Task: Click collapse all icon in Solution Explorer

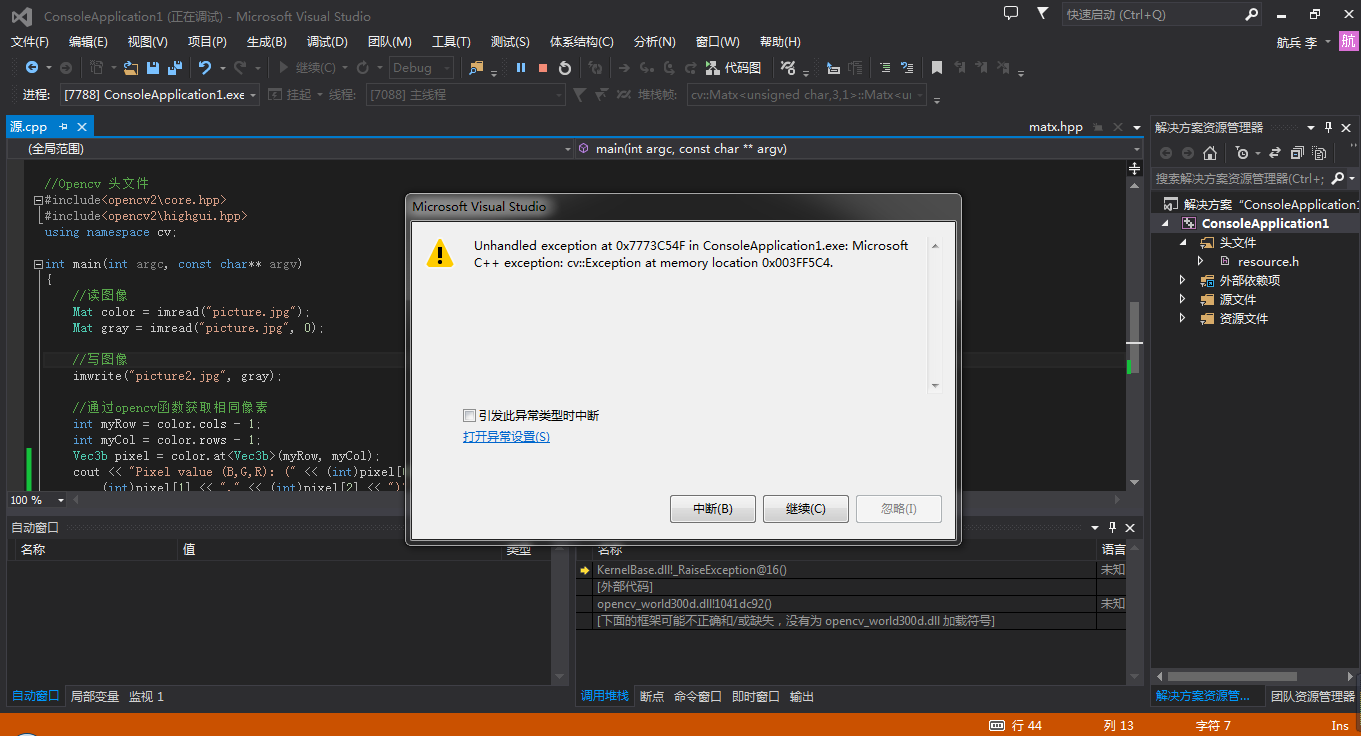Action: coord(1297,153)
